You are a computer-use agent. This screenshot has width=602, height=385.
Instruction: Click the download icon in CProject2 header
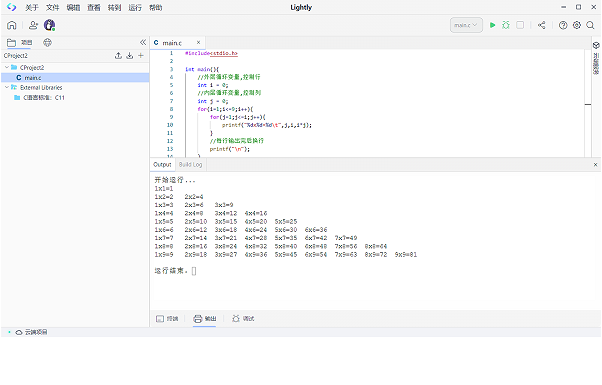pyautogui.click(x=130, y=56)
